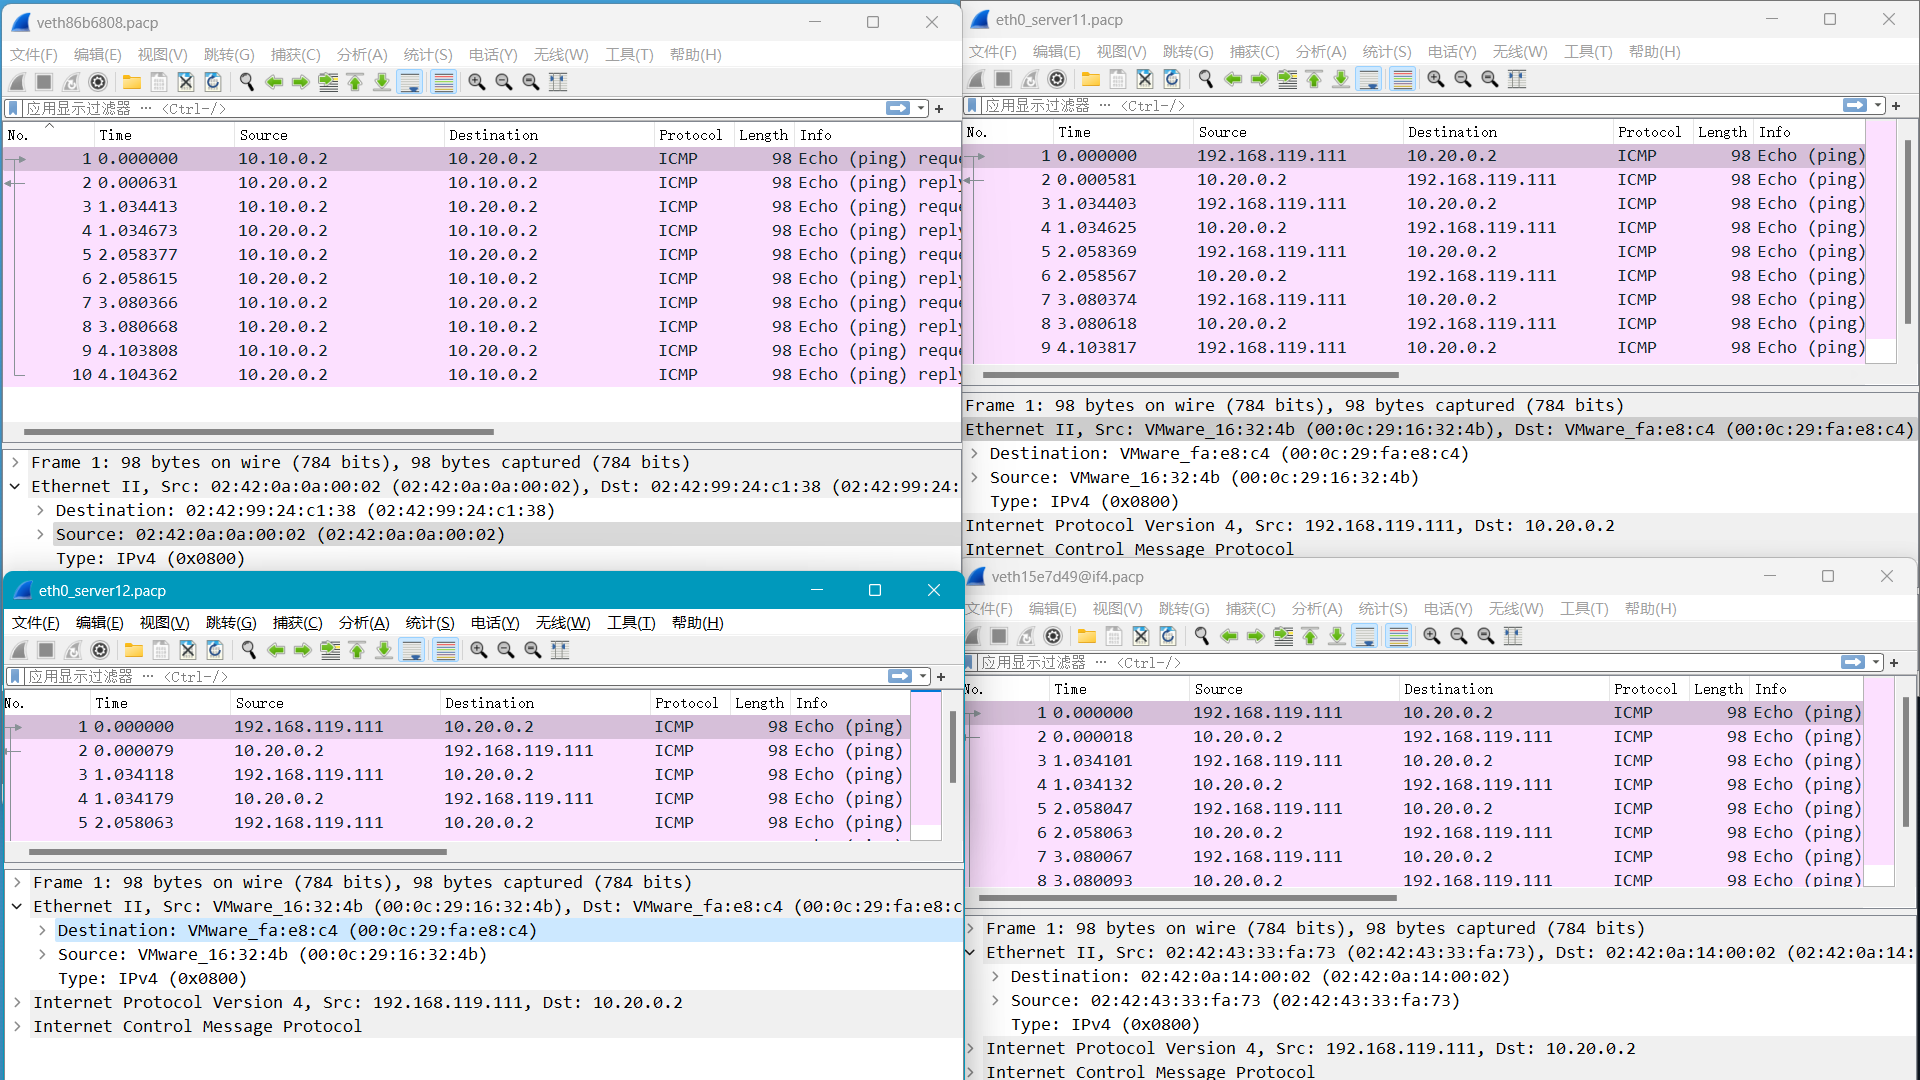The image size is (1920, 1080).
Task: Open capture options in veth86b6808.pacp toolbar
Action: (x=98, y=82)
